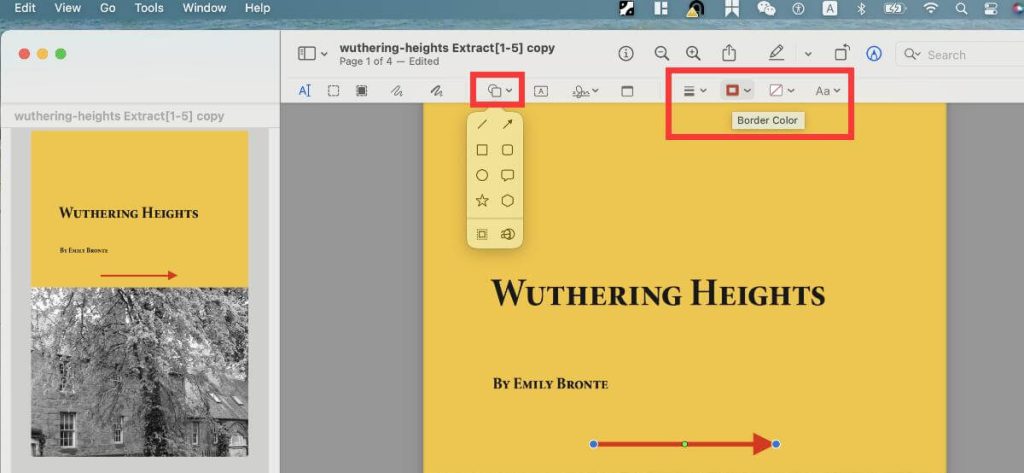Open the Sign signature dropdown
Image resolution: width=1024 pixels, height=473 pixels.
585,91
